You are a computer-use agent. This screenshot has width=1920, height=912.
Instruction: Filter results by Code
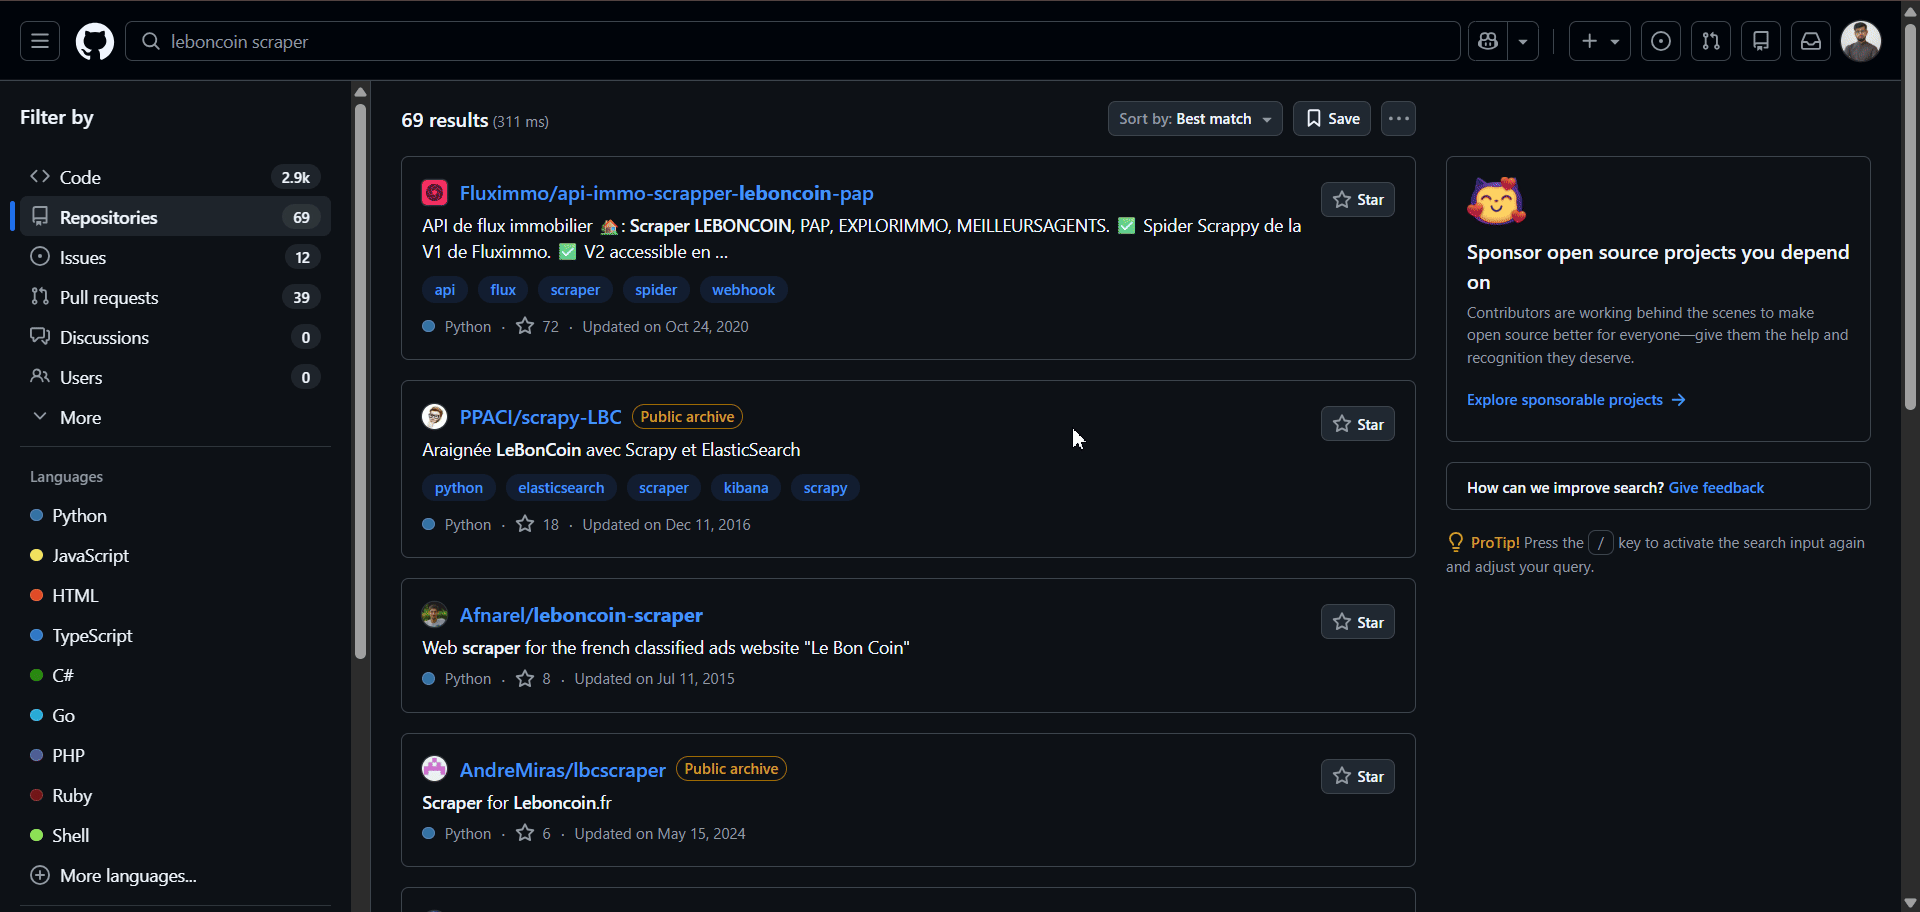tap(175, 177)
